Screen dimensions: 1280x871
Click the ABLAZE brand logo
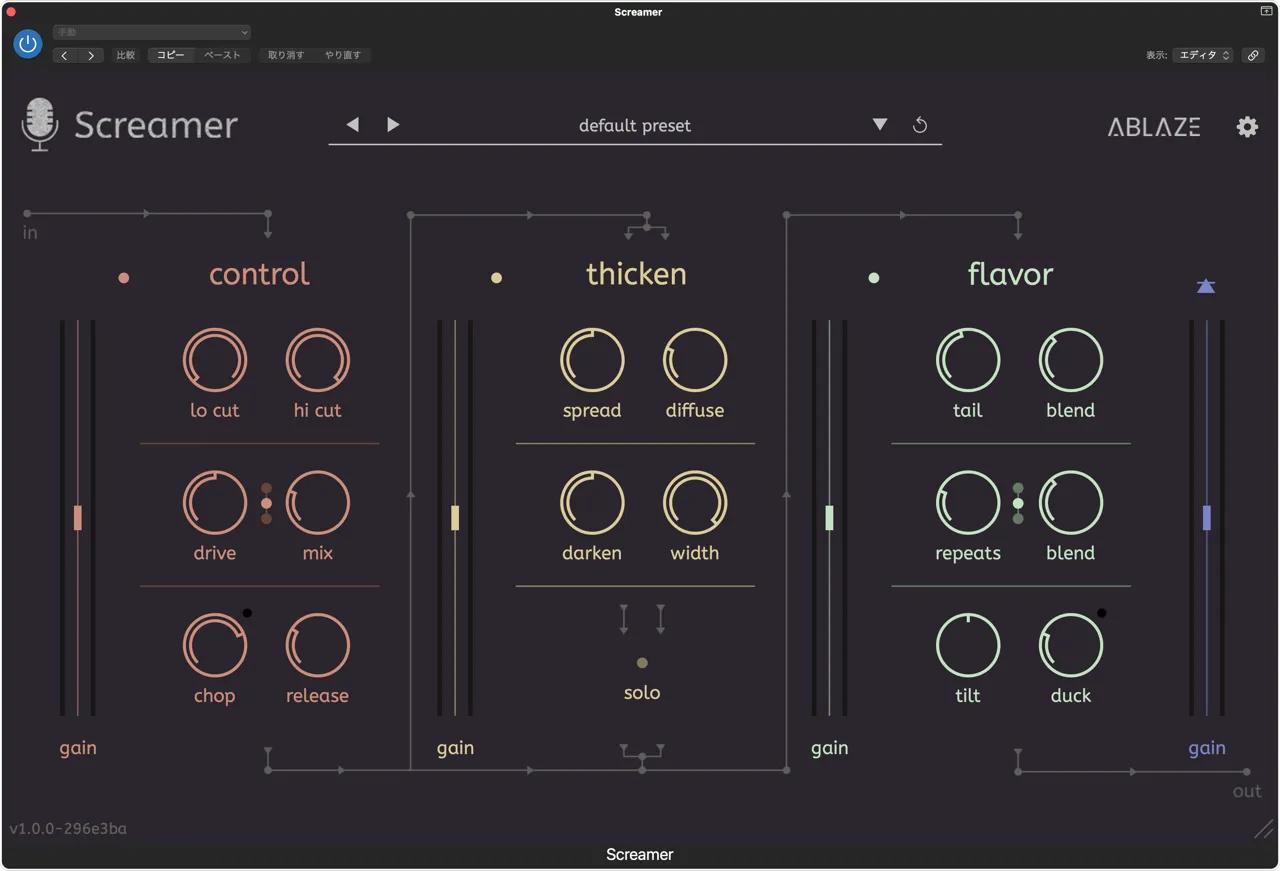tap(1154, 127)
